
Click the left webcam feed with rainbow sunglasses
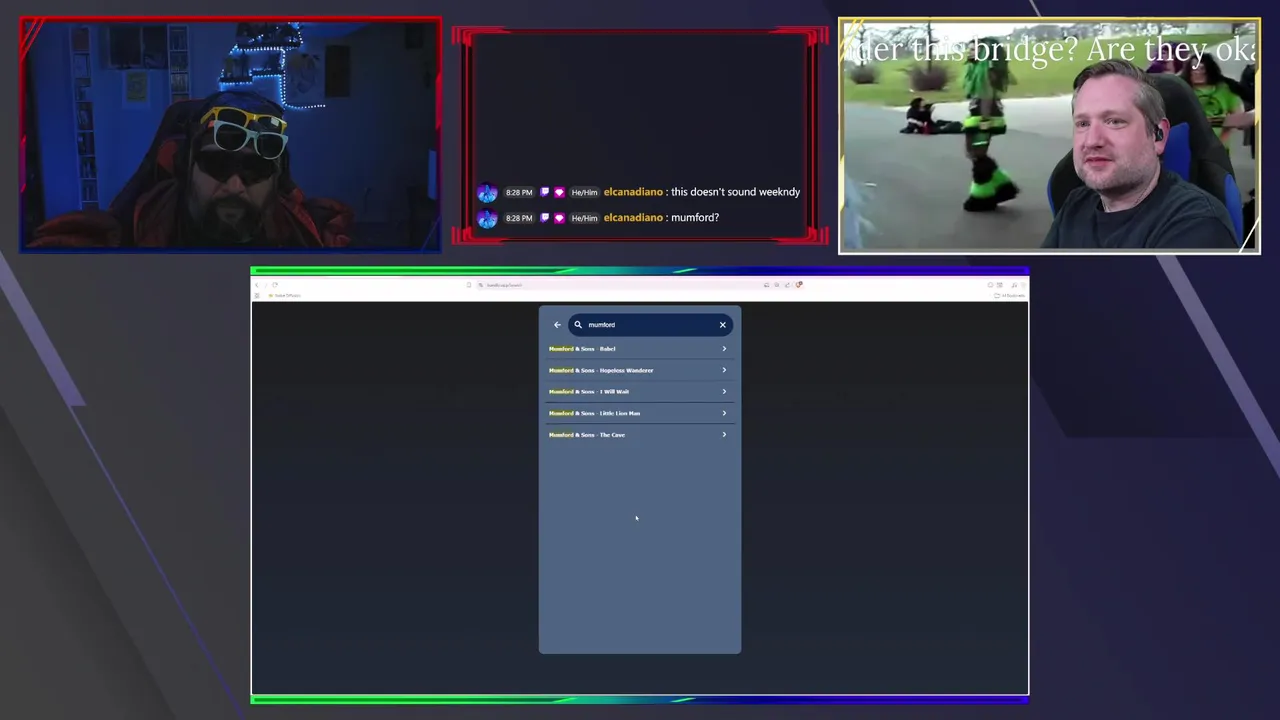pyautogui.click(x=230, y=135)
